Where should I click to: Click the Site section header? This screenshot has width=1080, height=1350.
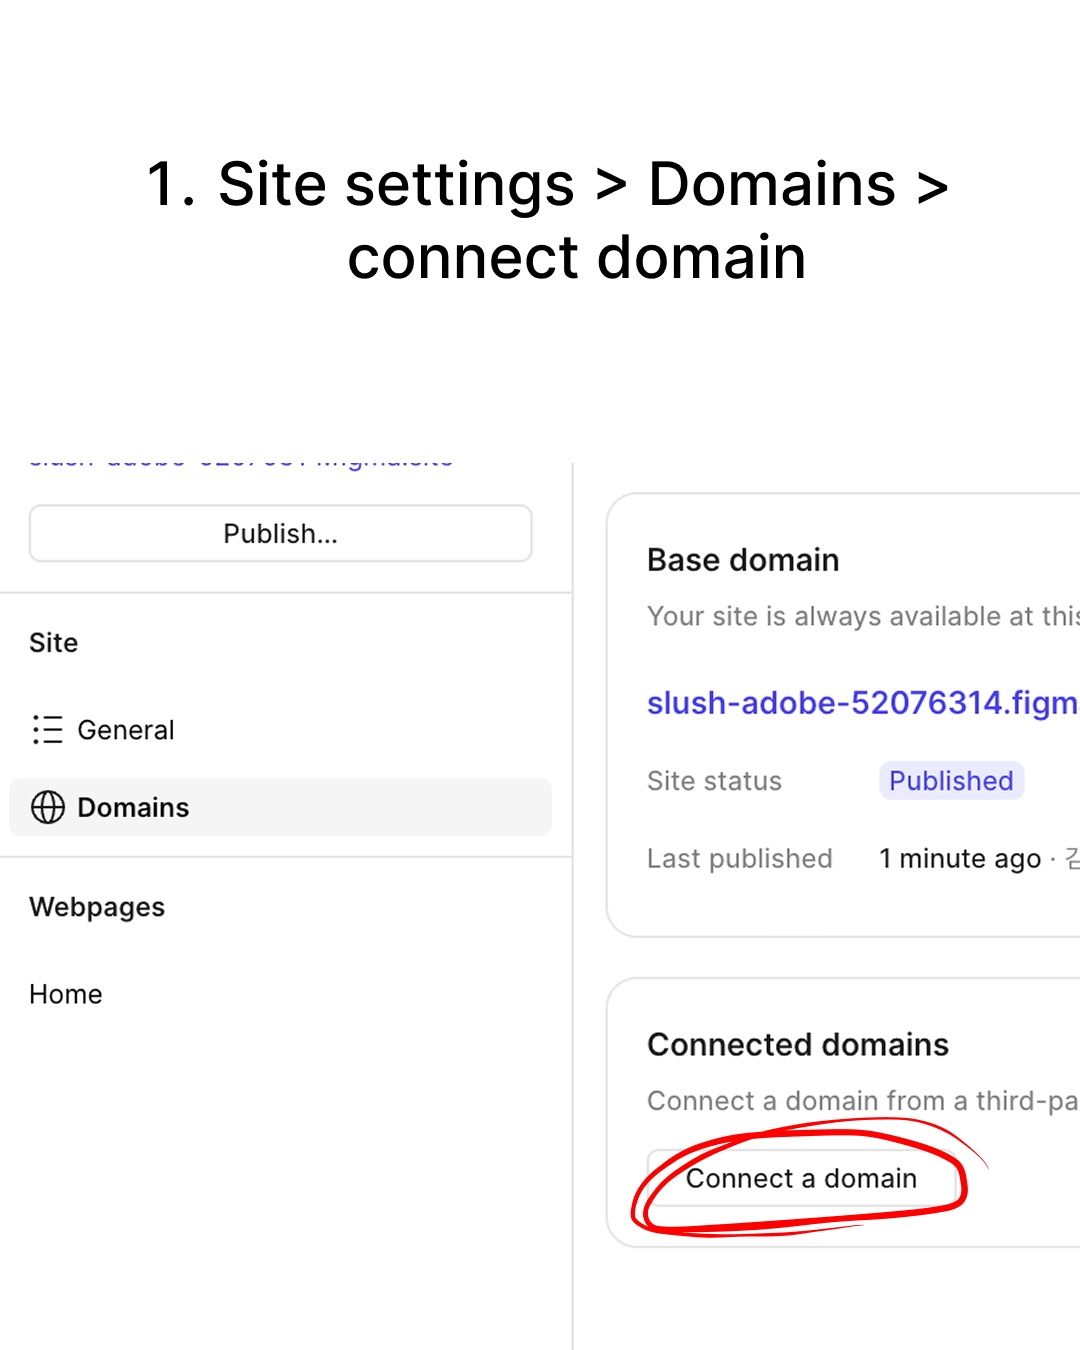coord(54,643)
